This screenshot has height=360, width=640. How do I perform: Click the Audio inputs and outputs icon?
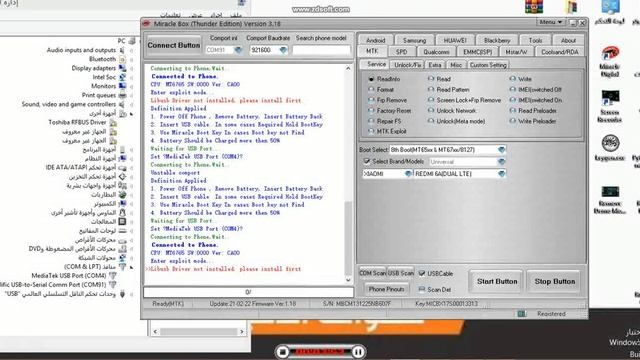click(x=122, y=50)
